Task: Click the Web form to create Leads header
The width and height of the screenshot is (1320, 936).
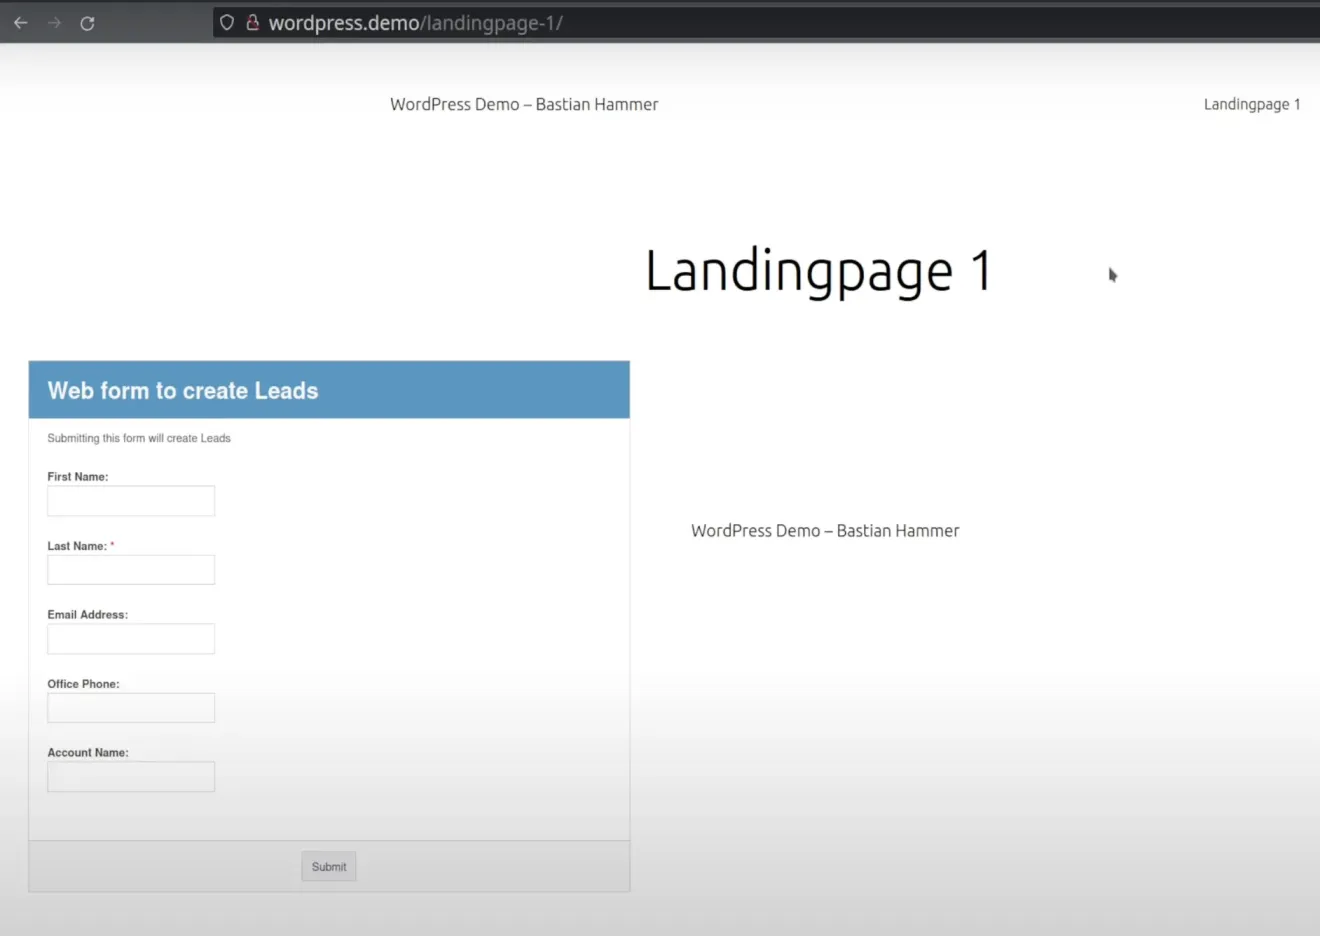Action: point(182,390)
